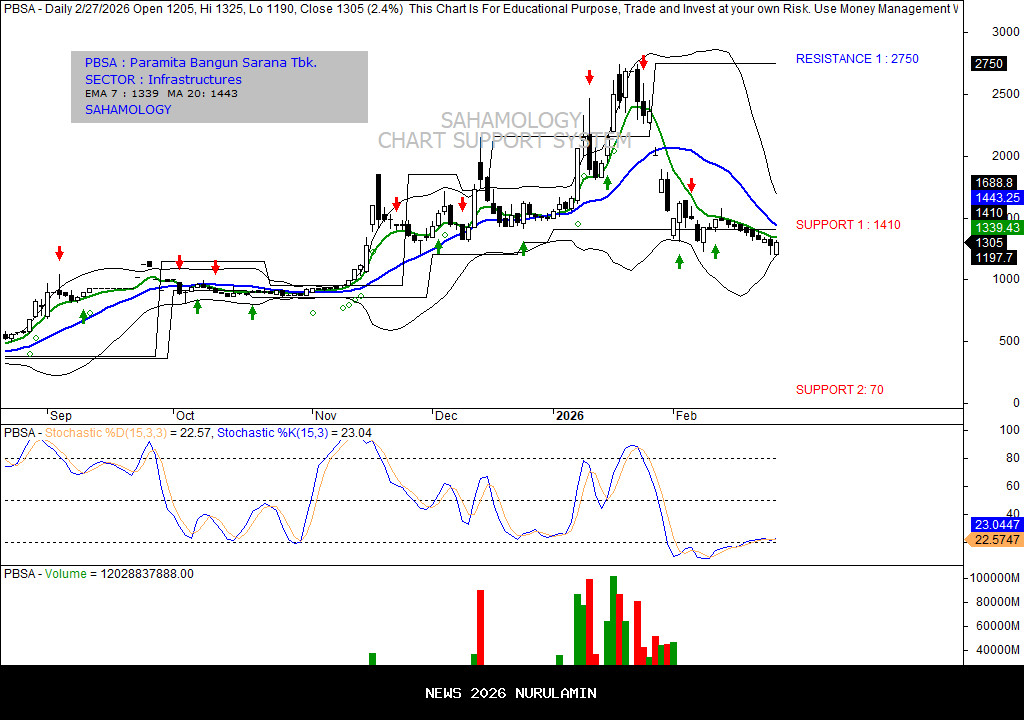Select the red down arrow in November
Screen dimensions: 1024x720
pos(397,204)
